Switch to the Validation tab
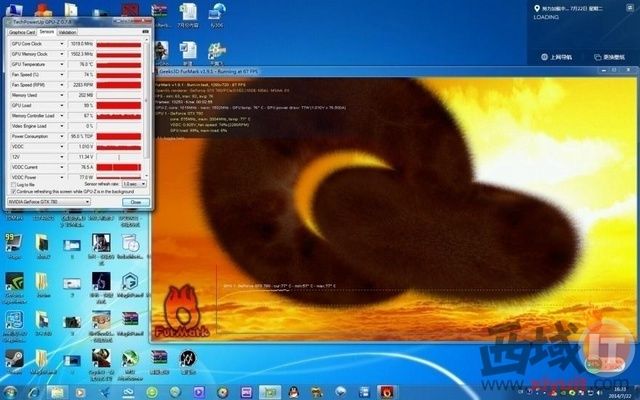The height and width of the screenshot is (400, 640). pyautogui.click(x=67, y=32)
